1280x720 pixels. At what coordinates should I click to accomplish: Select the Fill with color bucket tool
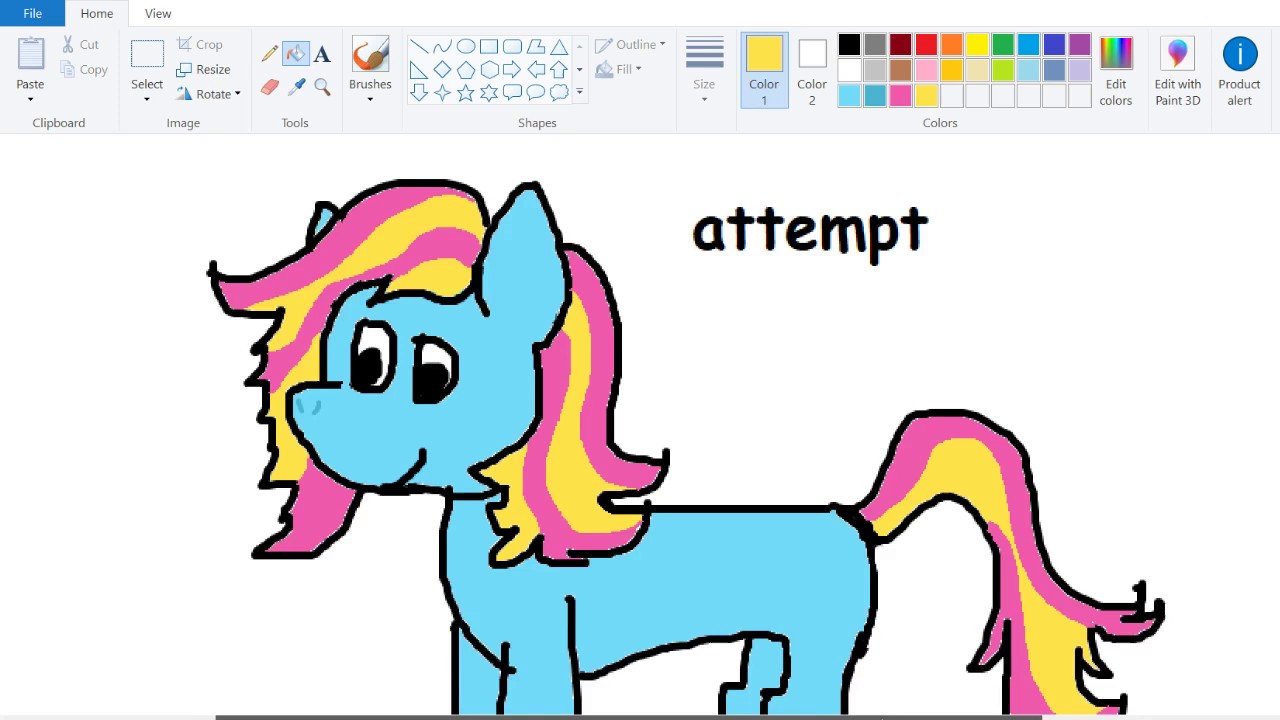(x=296, y=53)
